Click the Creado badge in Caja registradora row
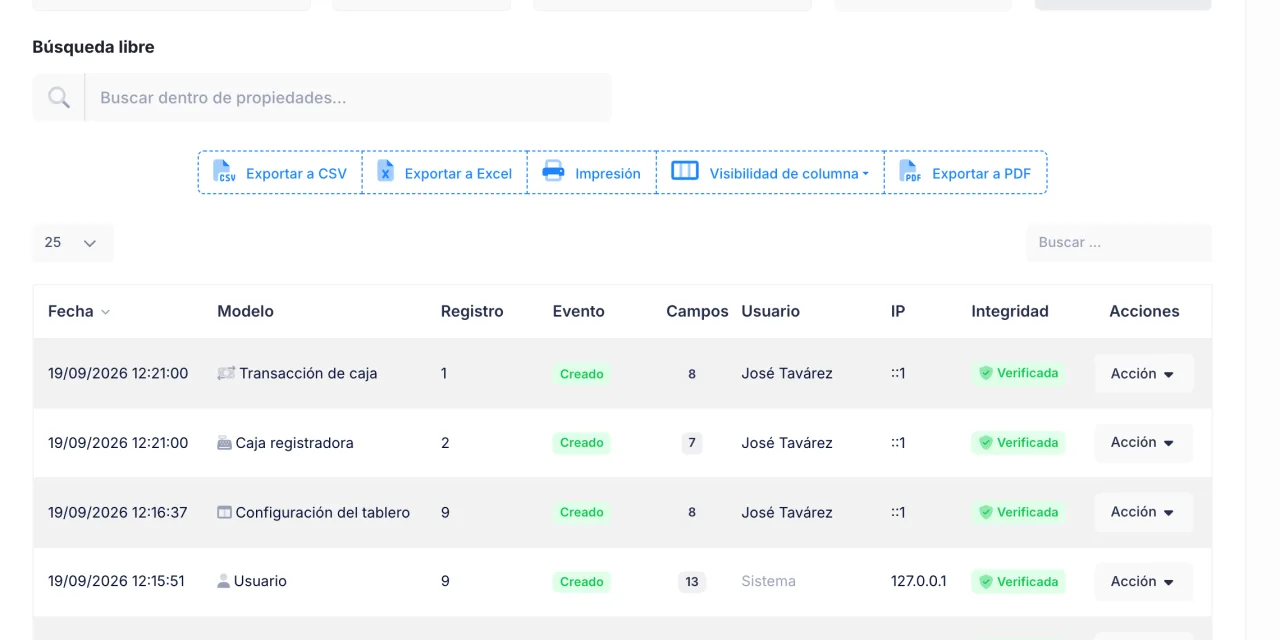The height and width of the screenshot is (640, 1280). tap(581, 443)
